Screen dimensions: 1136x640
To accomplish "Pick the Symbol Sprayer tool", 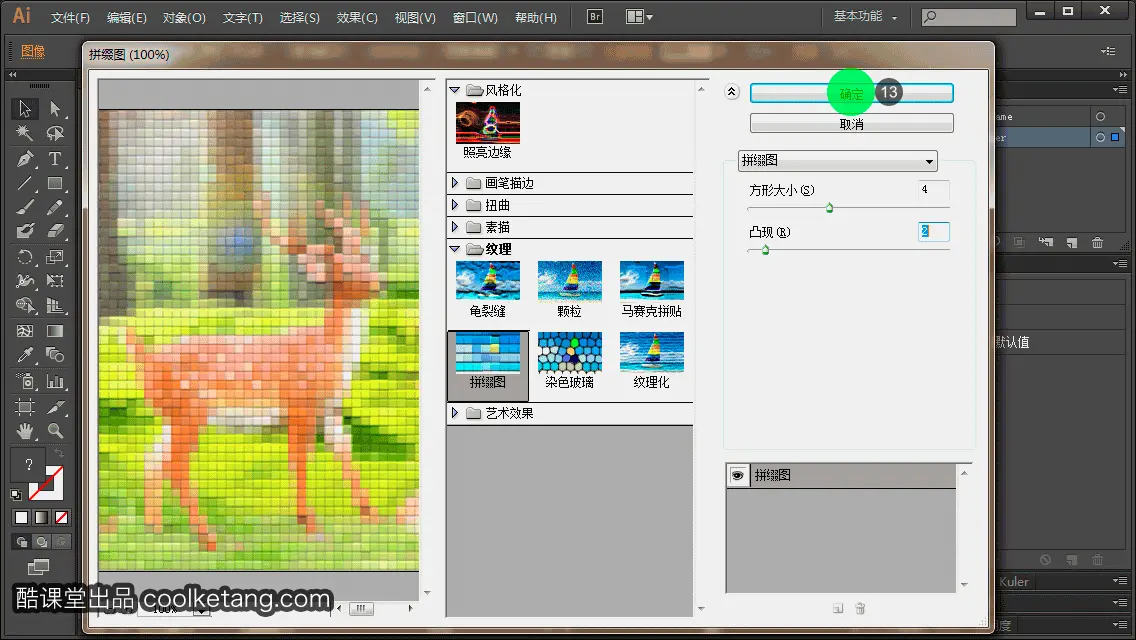I will tap(25, 381).
